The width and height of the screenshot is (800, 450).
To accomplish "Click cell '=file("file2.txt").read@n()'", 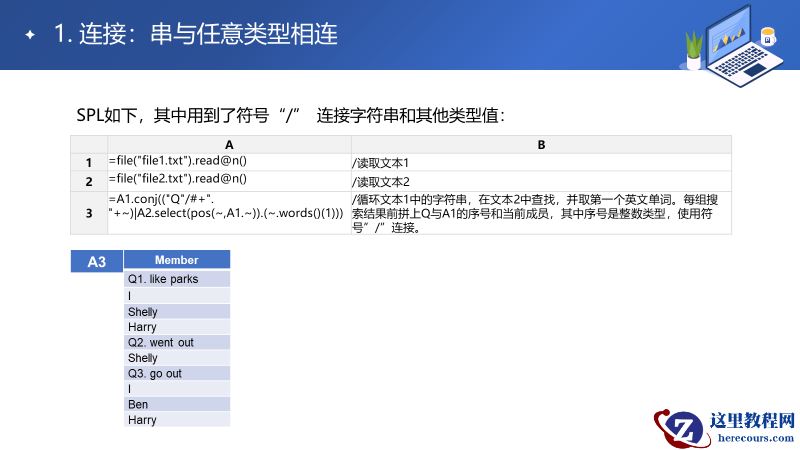I will [x=229, y=181].
